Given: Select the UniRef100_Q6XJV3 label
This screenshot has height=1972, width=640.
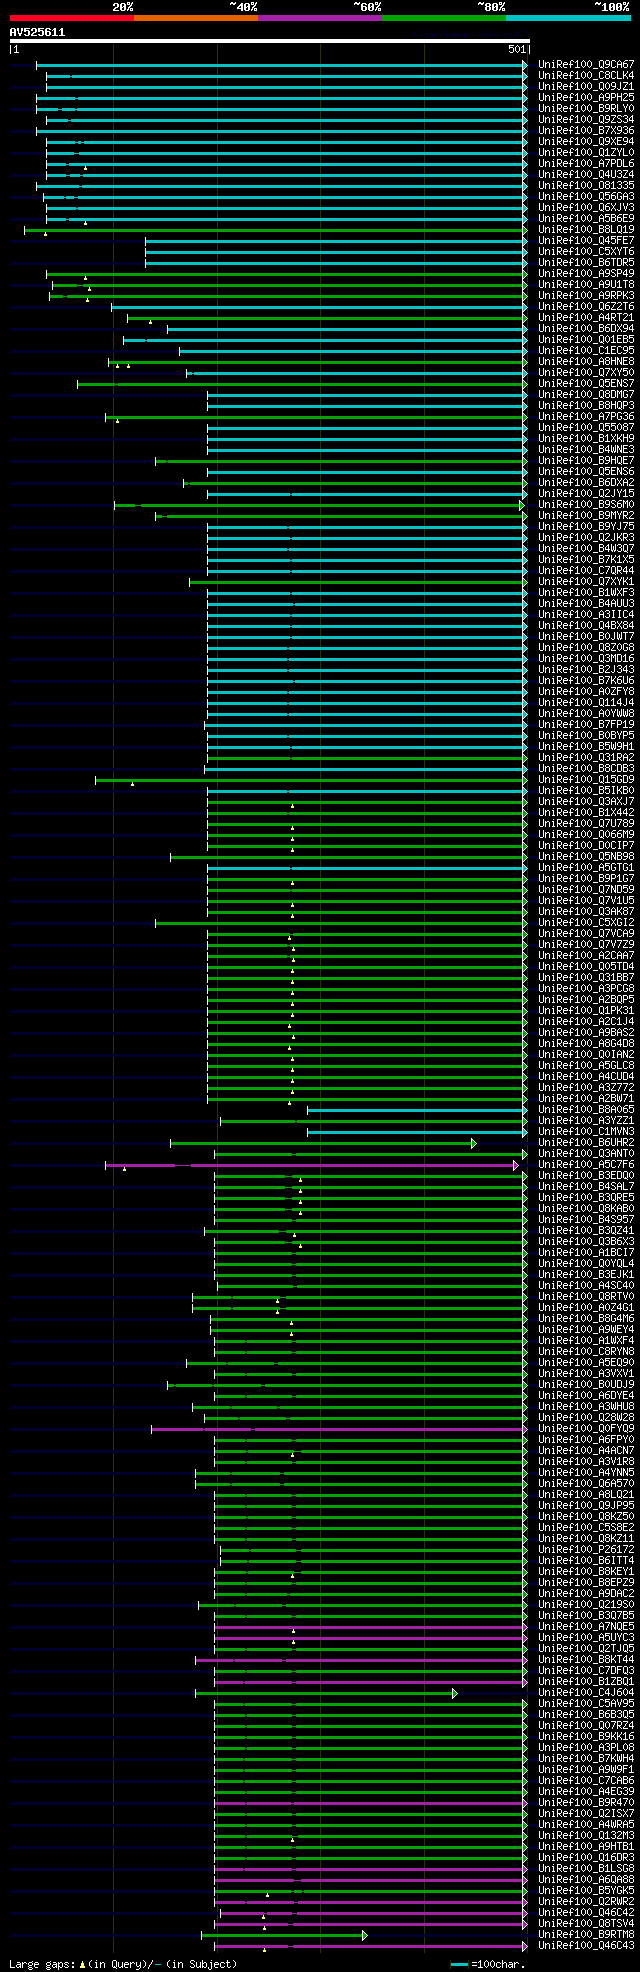Looking at the screenshot, I should click(586, 208).
